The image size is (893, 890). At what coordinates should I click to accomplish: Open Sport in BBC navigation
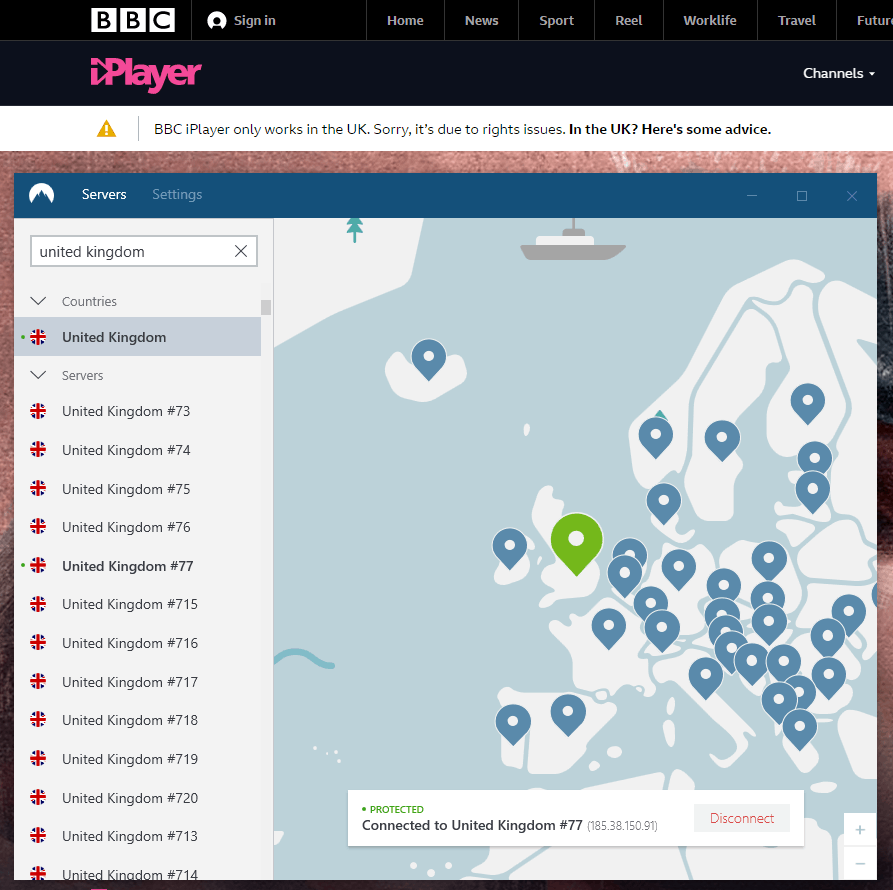click(x=556, y=20)
